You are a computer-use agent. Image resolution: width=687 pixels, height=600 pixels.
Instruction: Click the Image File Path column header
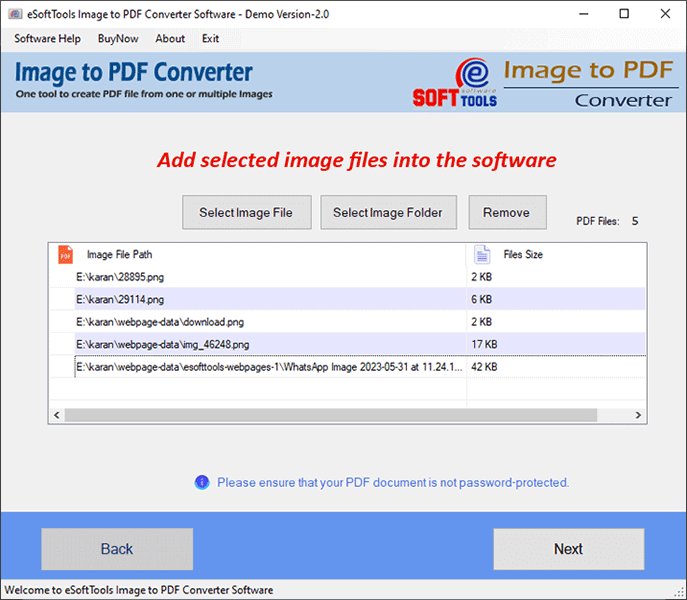coord(119,255)
